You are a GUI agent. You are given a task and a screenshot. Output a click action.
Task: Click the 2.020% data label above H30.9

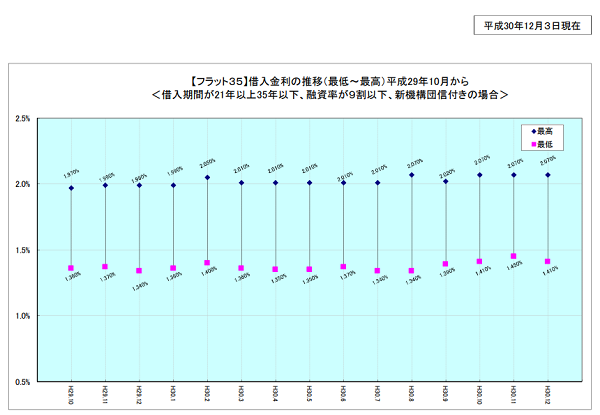point(447,174)
